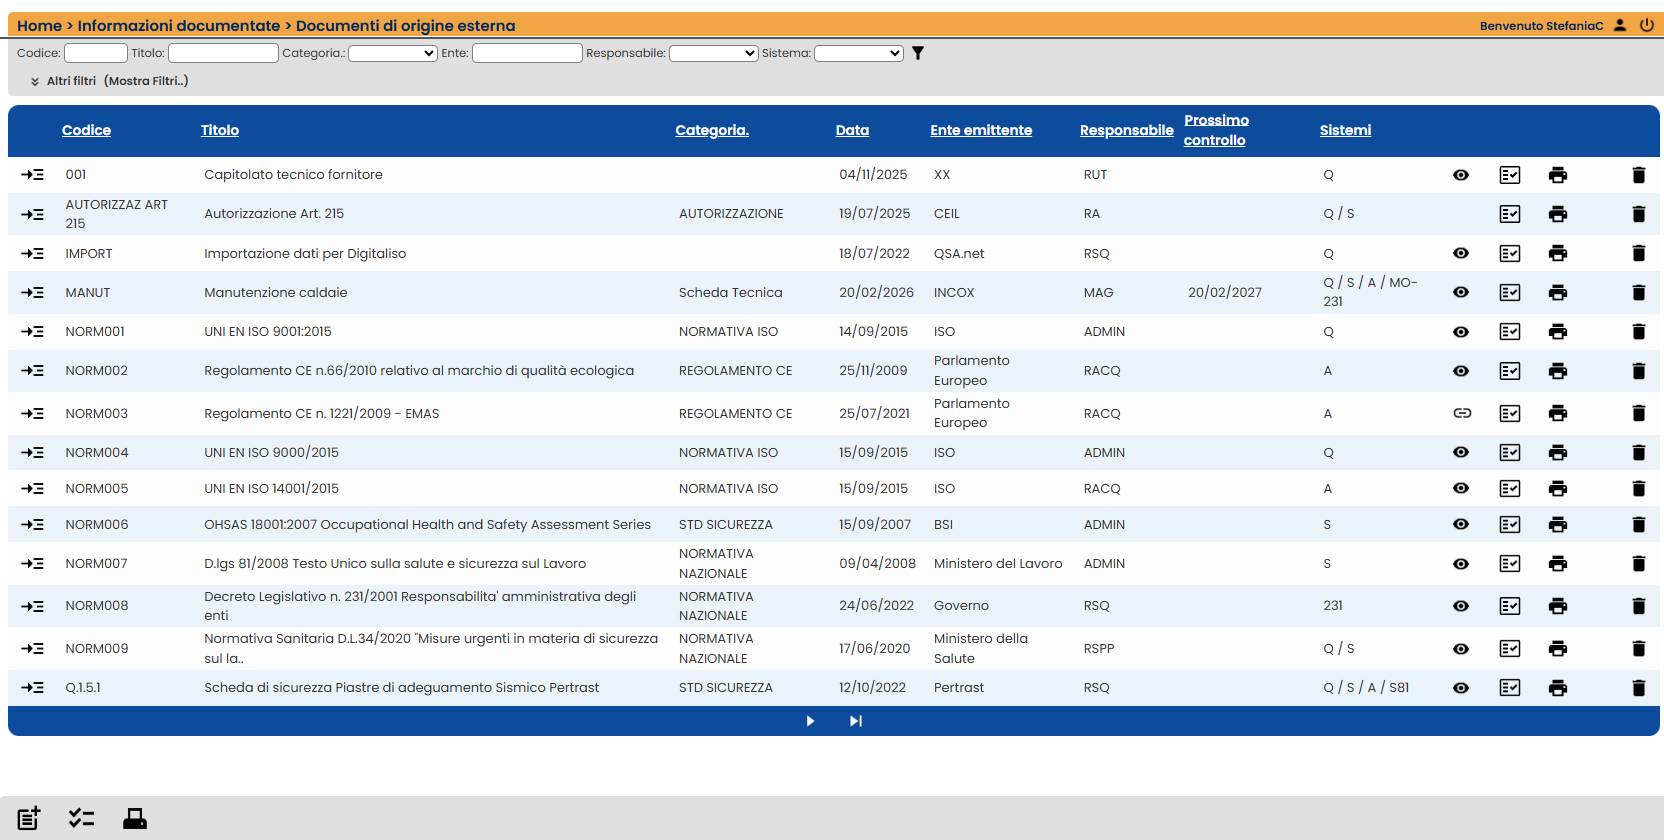Select the Pertrast issuer cell
Screen dimensions: 1664x840
tap(959, 688)
